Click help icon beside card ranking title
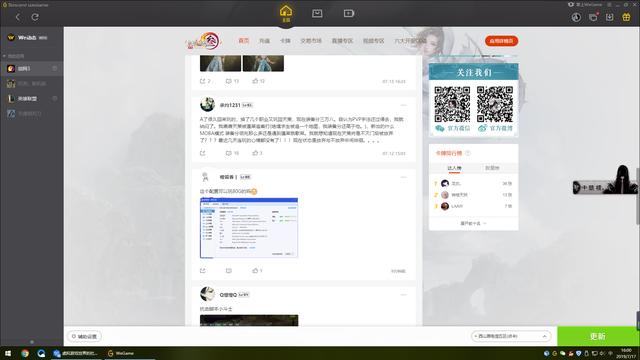The width and height of the screenshot is (640, 360). pyautogui.click(x=468, y=153)
